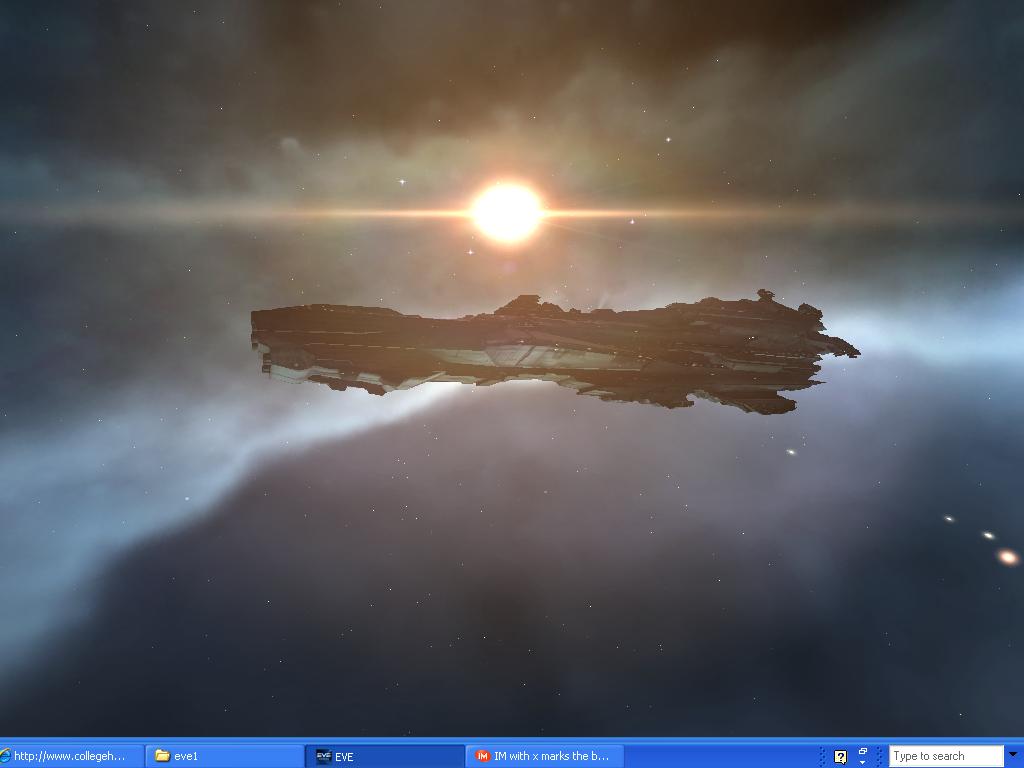
Task: Open the collegeh... browser taskbar button
Action: click(x=71, y=756)
